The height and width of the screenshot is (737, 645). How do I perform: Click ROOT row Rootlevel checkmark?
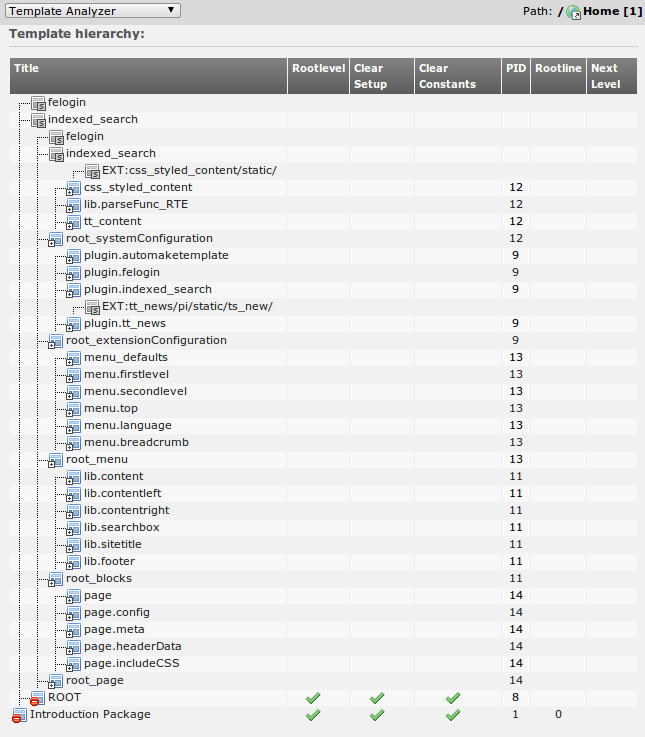(x=313, y=697)
